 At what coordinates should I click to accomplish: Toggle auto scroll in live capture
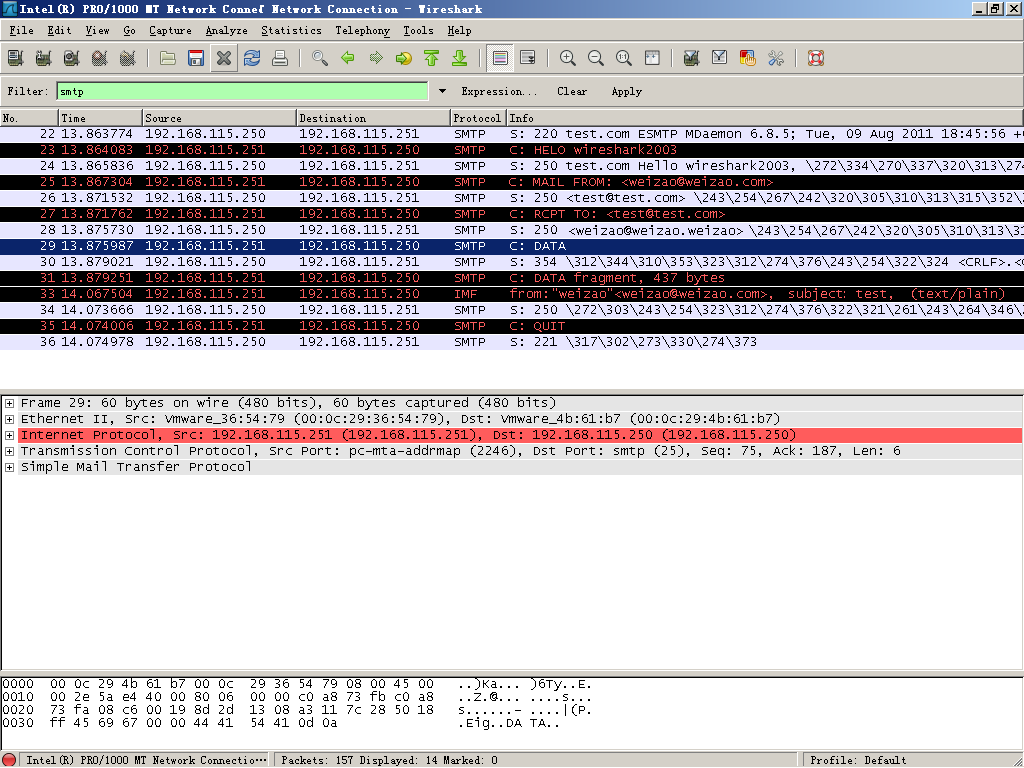(528, 58)
